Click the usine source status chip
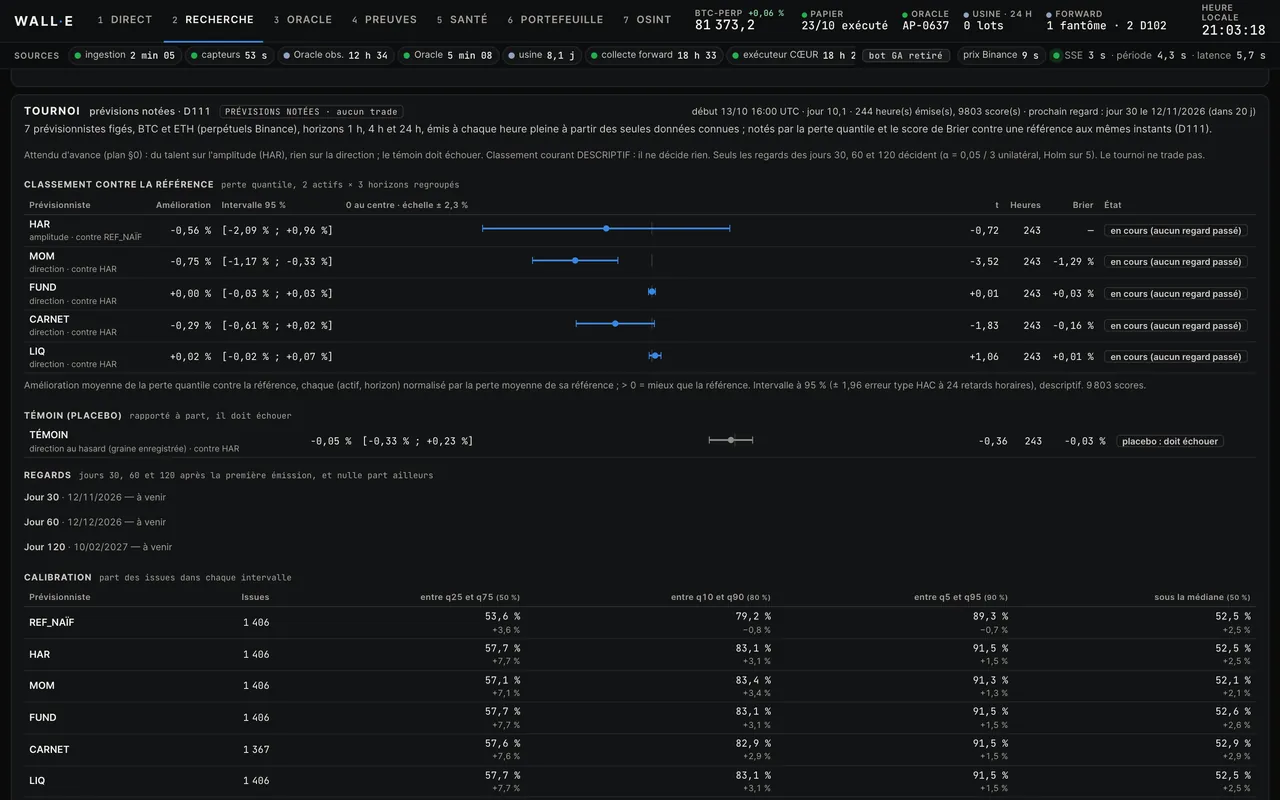Screen dimensions: 1280x800 (x=541, y=55)
